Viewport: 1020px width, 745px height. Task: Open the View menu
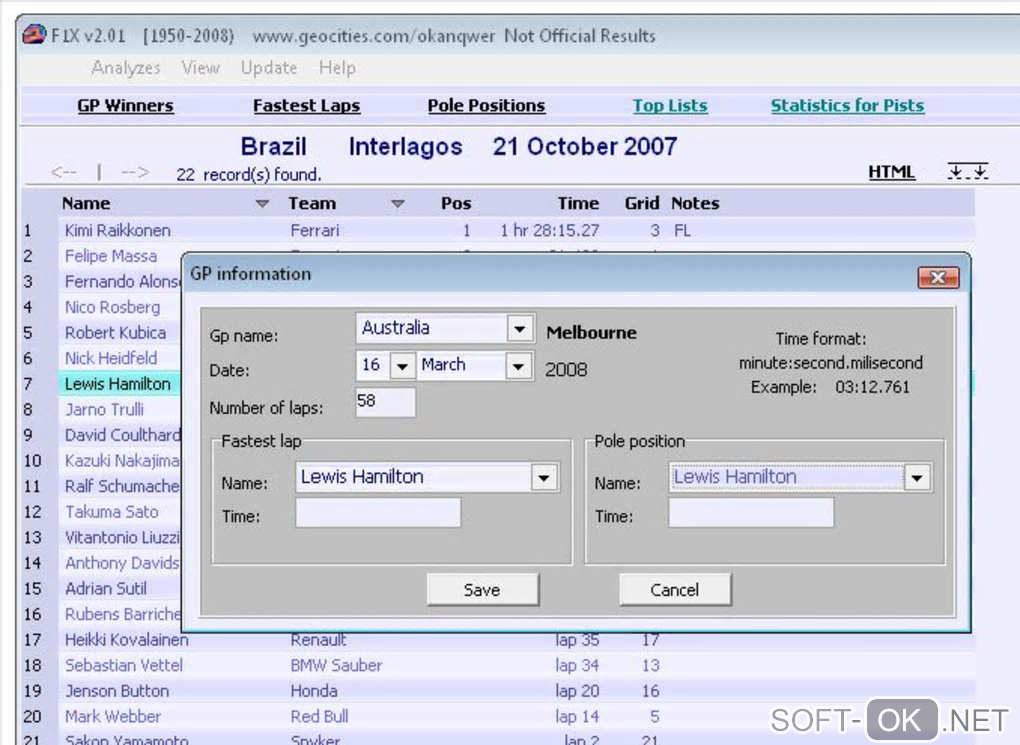(x=200, y=68)
